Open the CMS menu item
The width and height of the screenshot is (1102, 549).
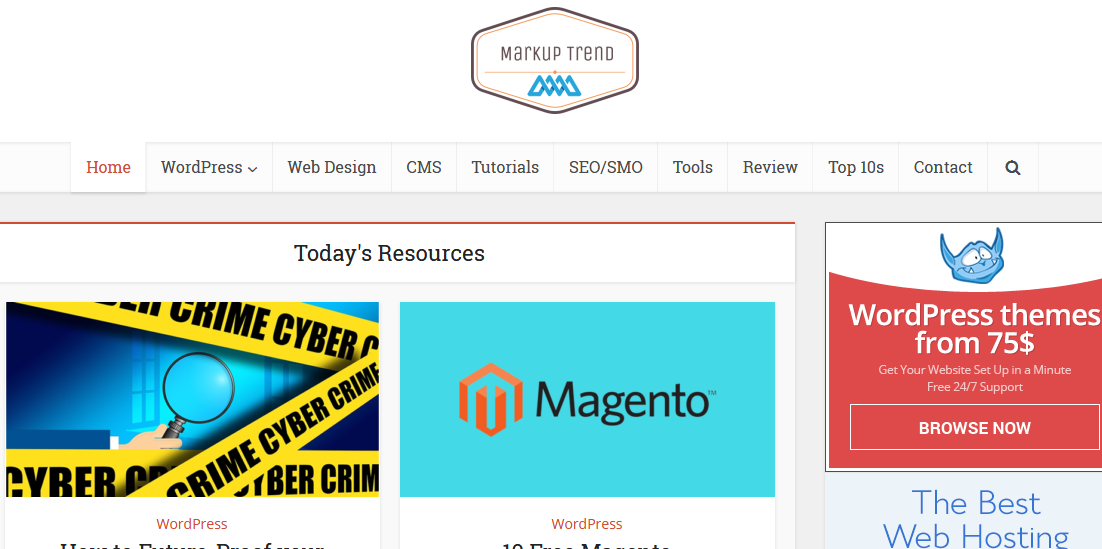424,167
